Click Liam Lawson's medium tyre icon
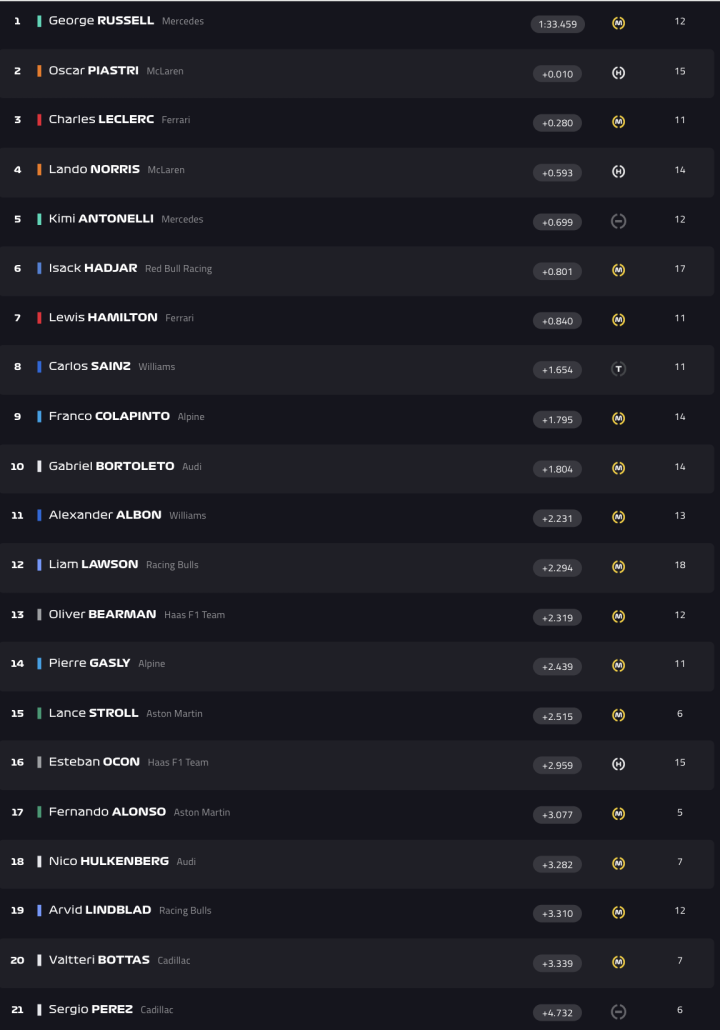Viewport: 720px width, 1030px height. click(618, 567)
